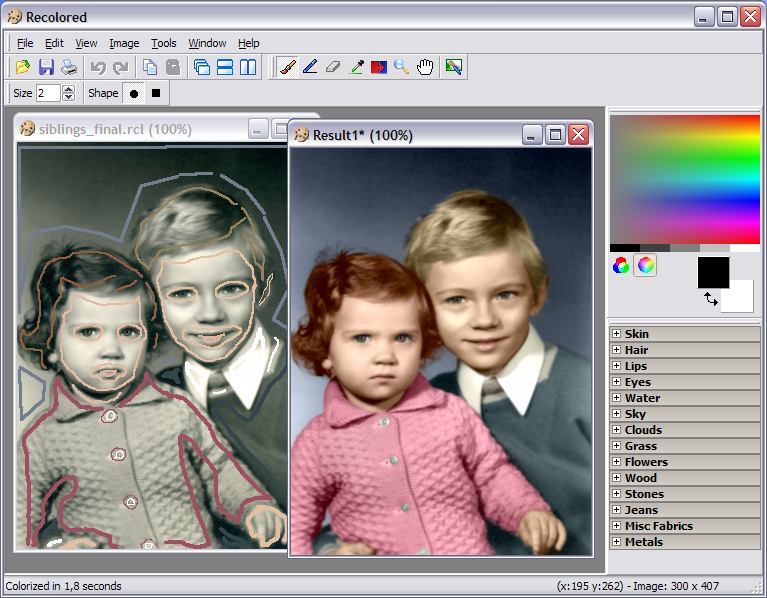Click the brush Size input field
Image resolution: width=767 pixels, height=598 pixels.
48,93
